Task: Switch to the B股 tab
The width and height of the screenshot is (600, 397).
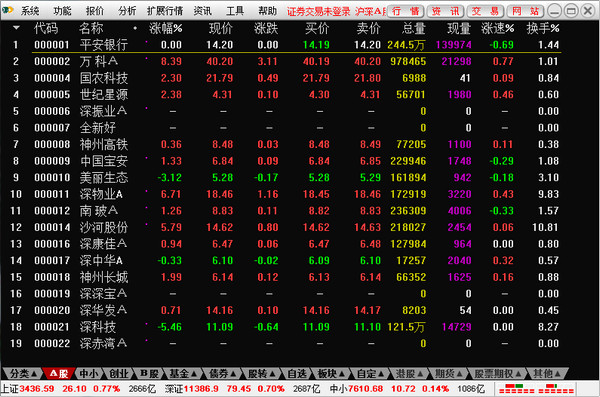Action: click(x=149, y=373)
